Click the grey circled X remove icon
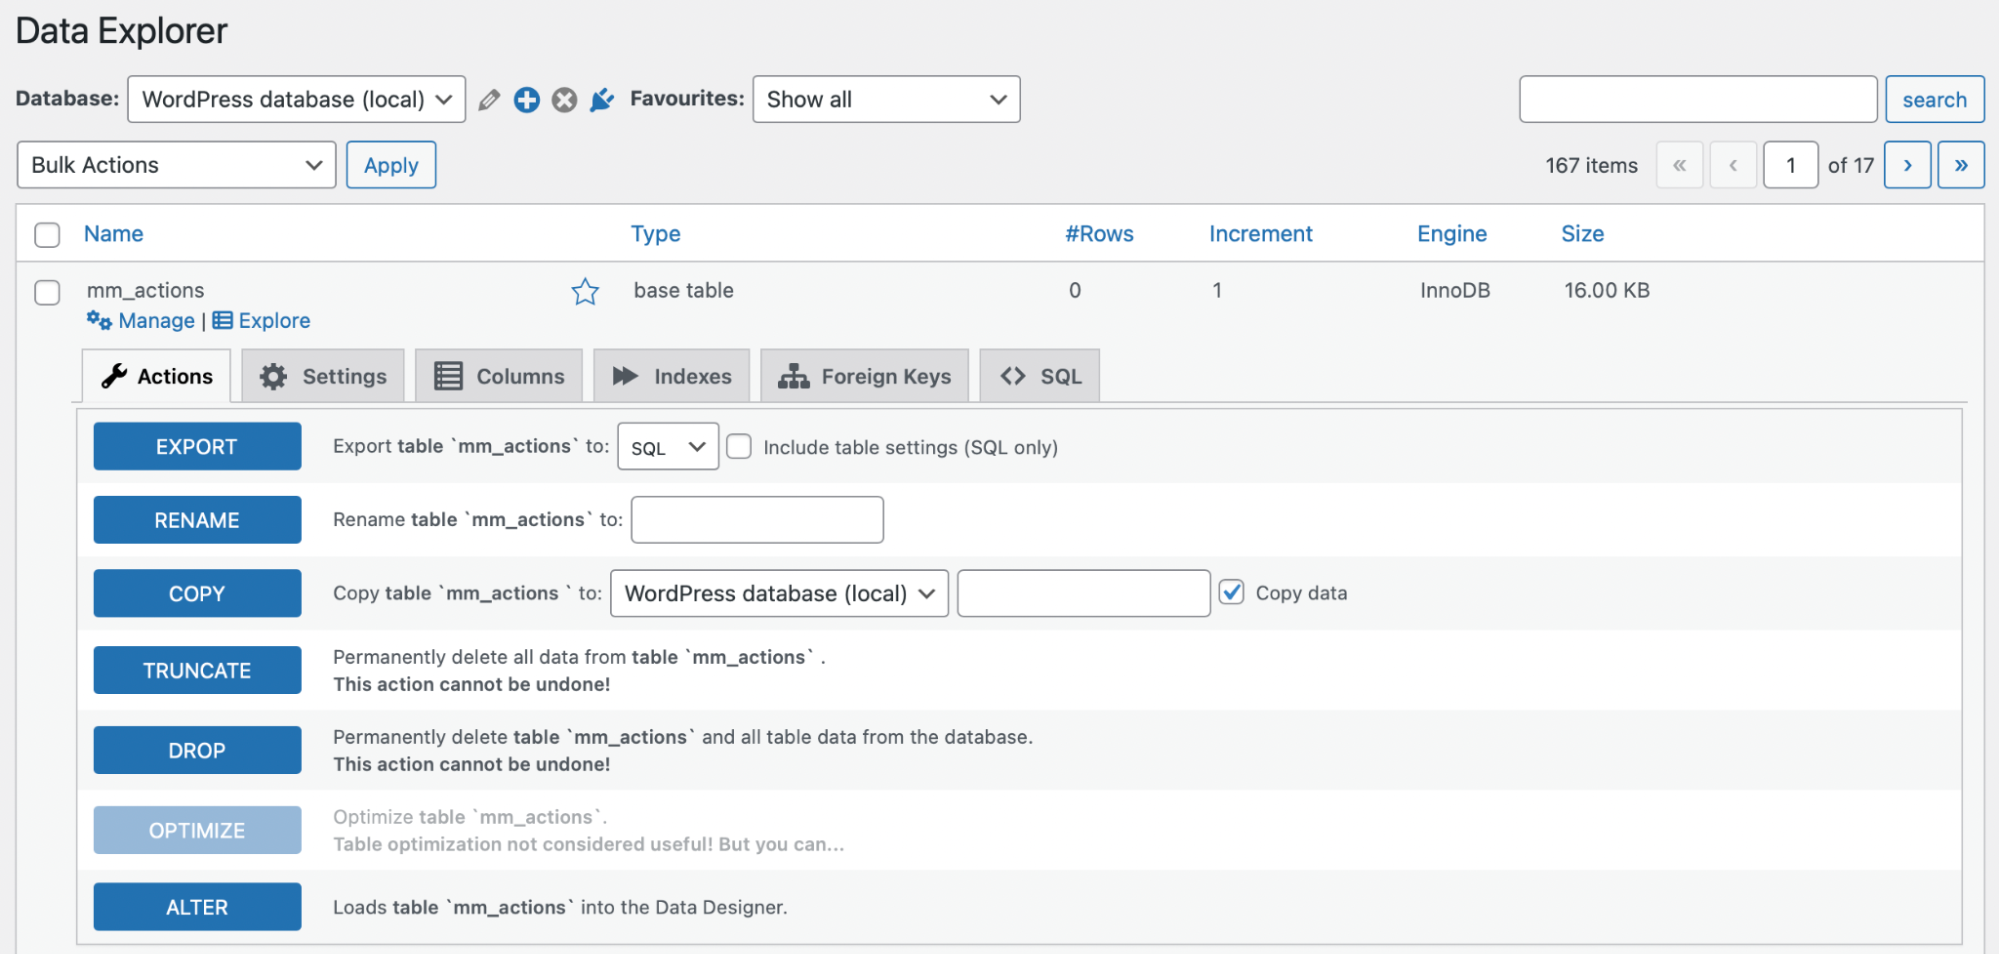The image size is (1999, 954). coord(565,100)
